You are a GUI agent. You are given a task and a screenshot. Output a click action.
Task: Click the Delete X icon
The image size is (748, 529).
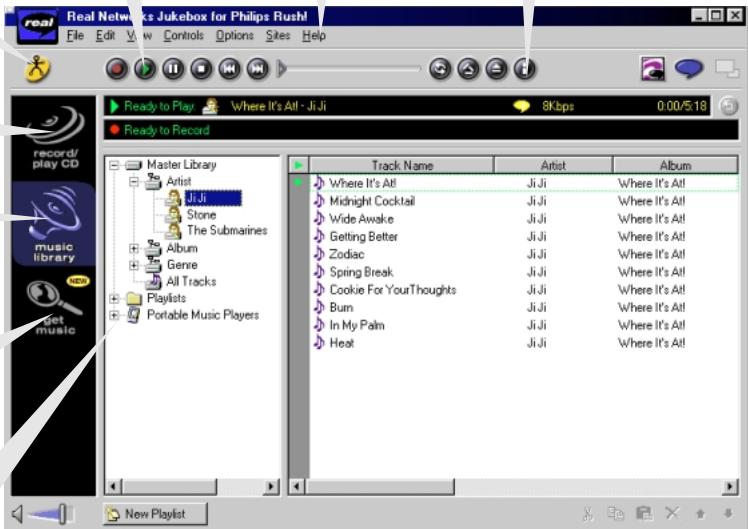click(672, 514)
